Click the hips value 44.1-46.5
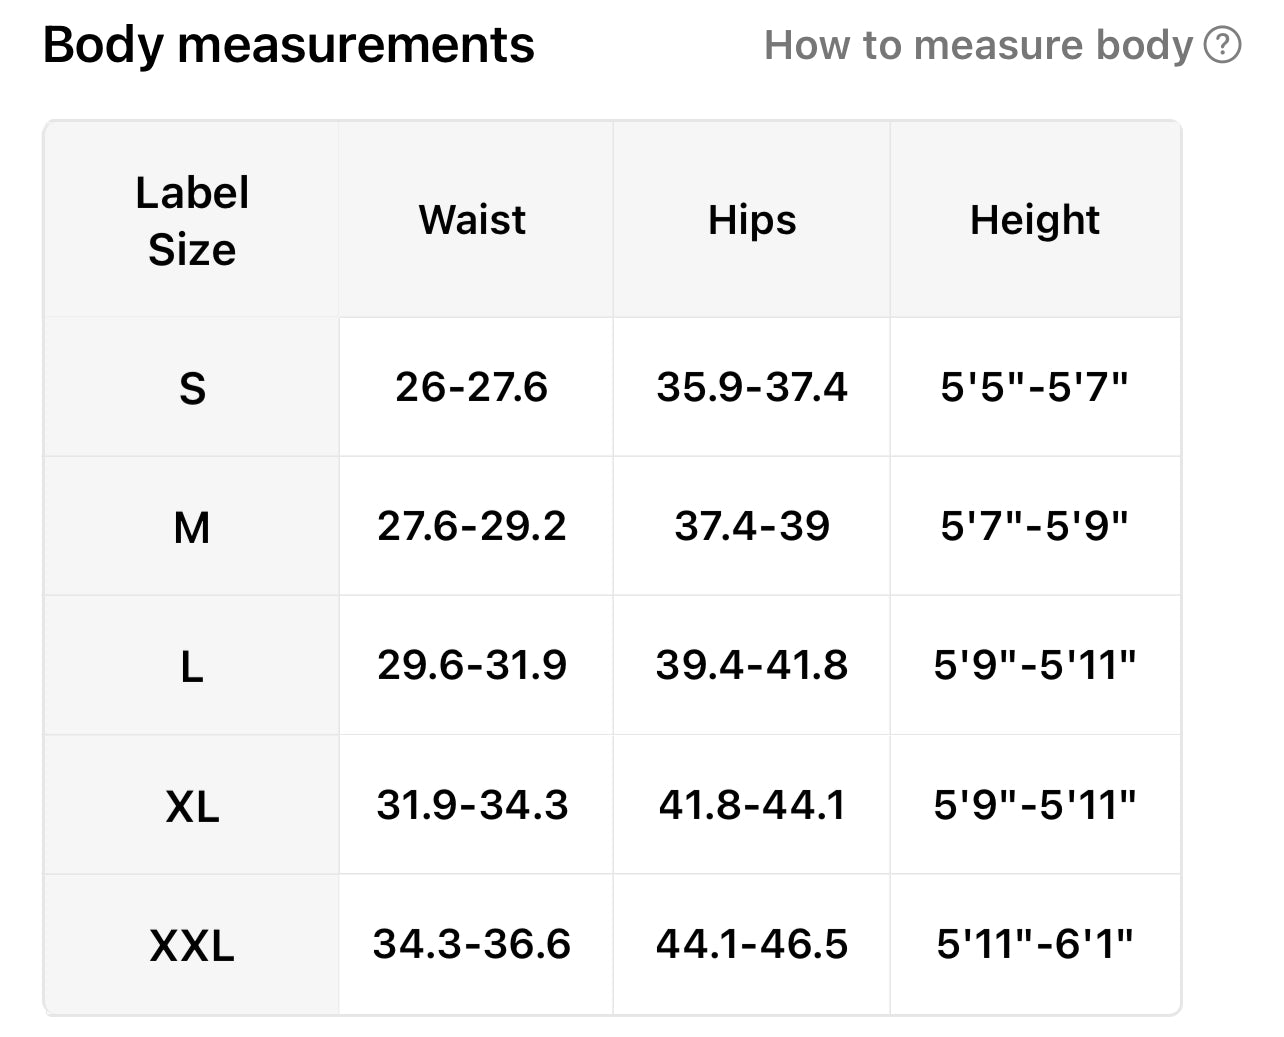Image resolution: width=1284 pixels, height=1037 pixels. (x=752, y=944)
